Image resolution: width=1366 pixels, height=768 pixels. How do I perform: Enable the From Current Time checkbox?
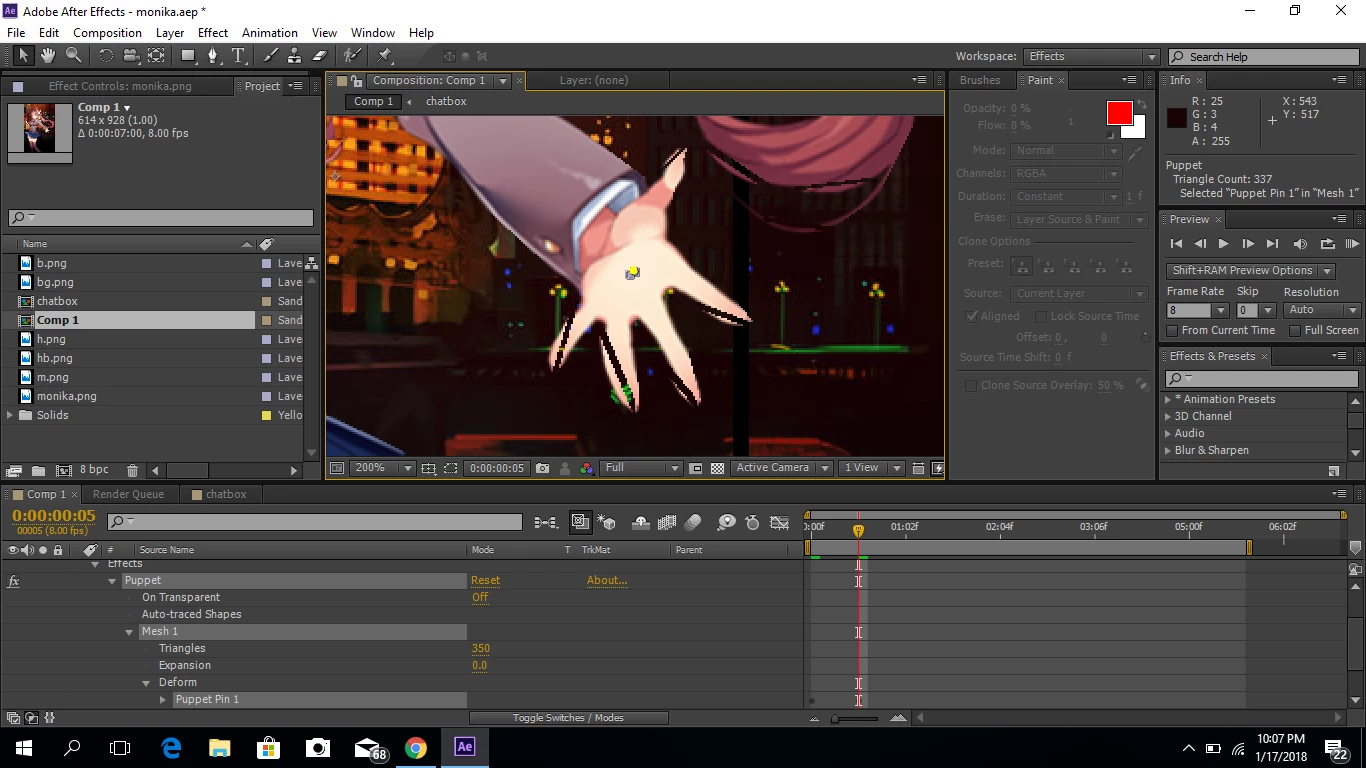(x=1173, y=330)
